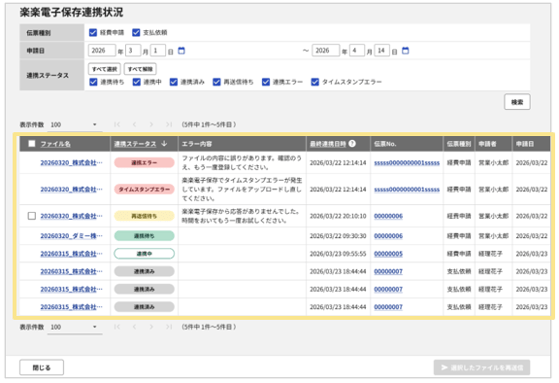Go to previous page using top pager
This screenshot has width=559, height=383.
[134, 124]
